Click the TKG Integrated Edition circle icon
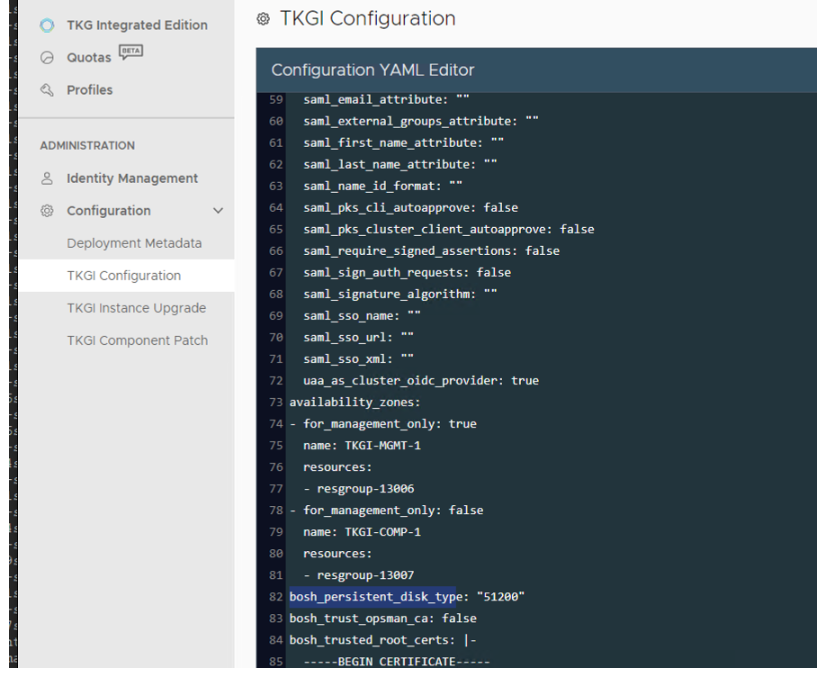837x677 pixels. pyautogui.click(x=47, y=25)
